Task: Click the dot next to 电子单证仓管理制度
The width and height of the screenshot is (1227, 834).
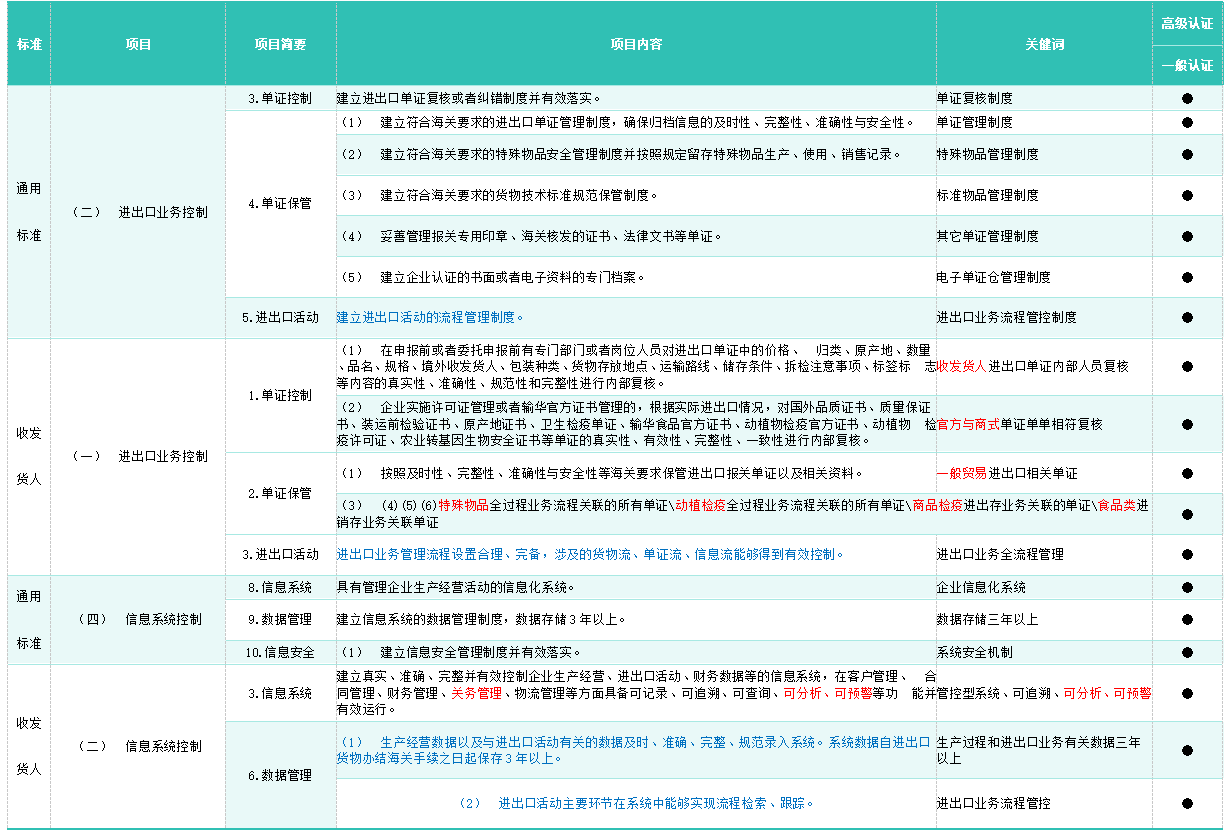Action: point(1187,277)
